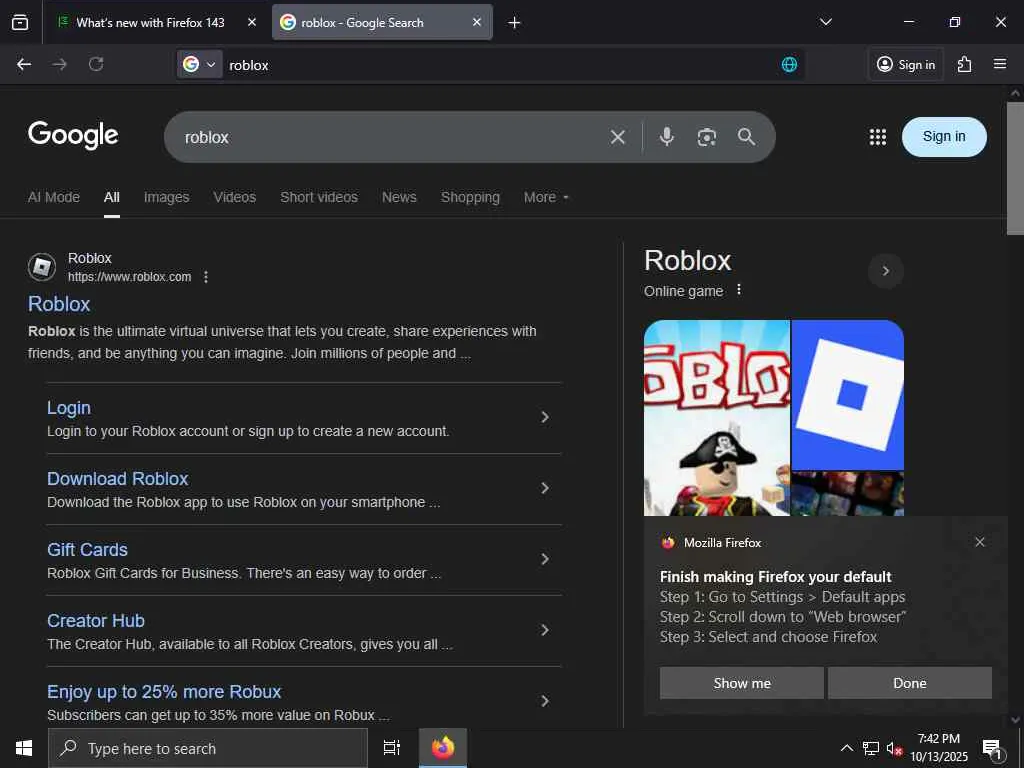This screenshot has height=768, width=1024.
Task: Open Windows Start menu
Action: pos(24,748)
